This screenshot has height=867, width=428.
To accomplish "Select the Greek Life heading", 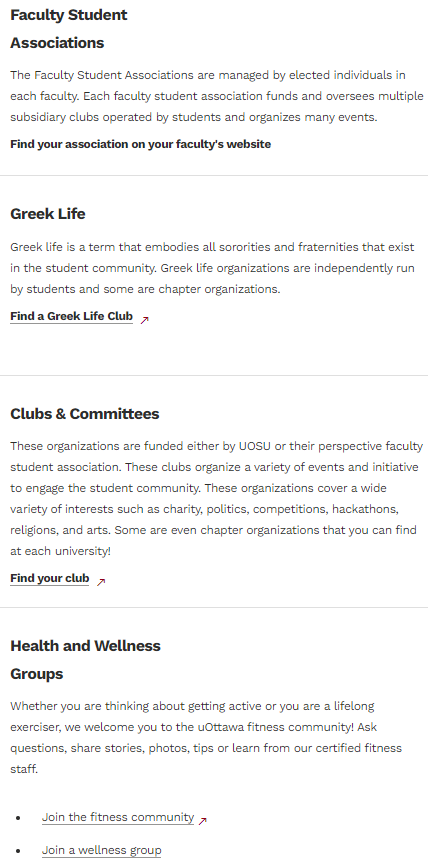I will (x=48, y=214).
